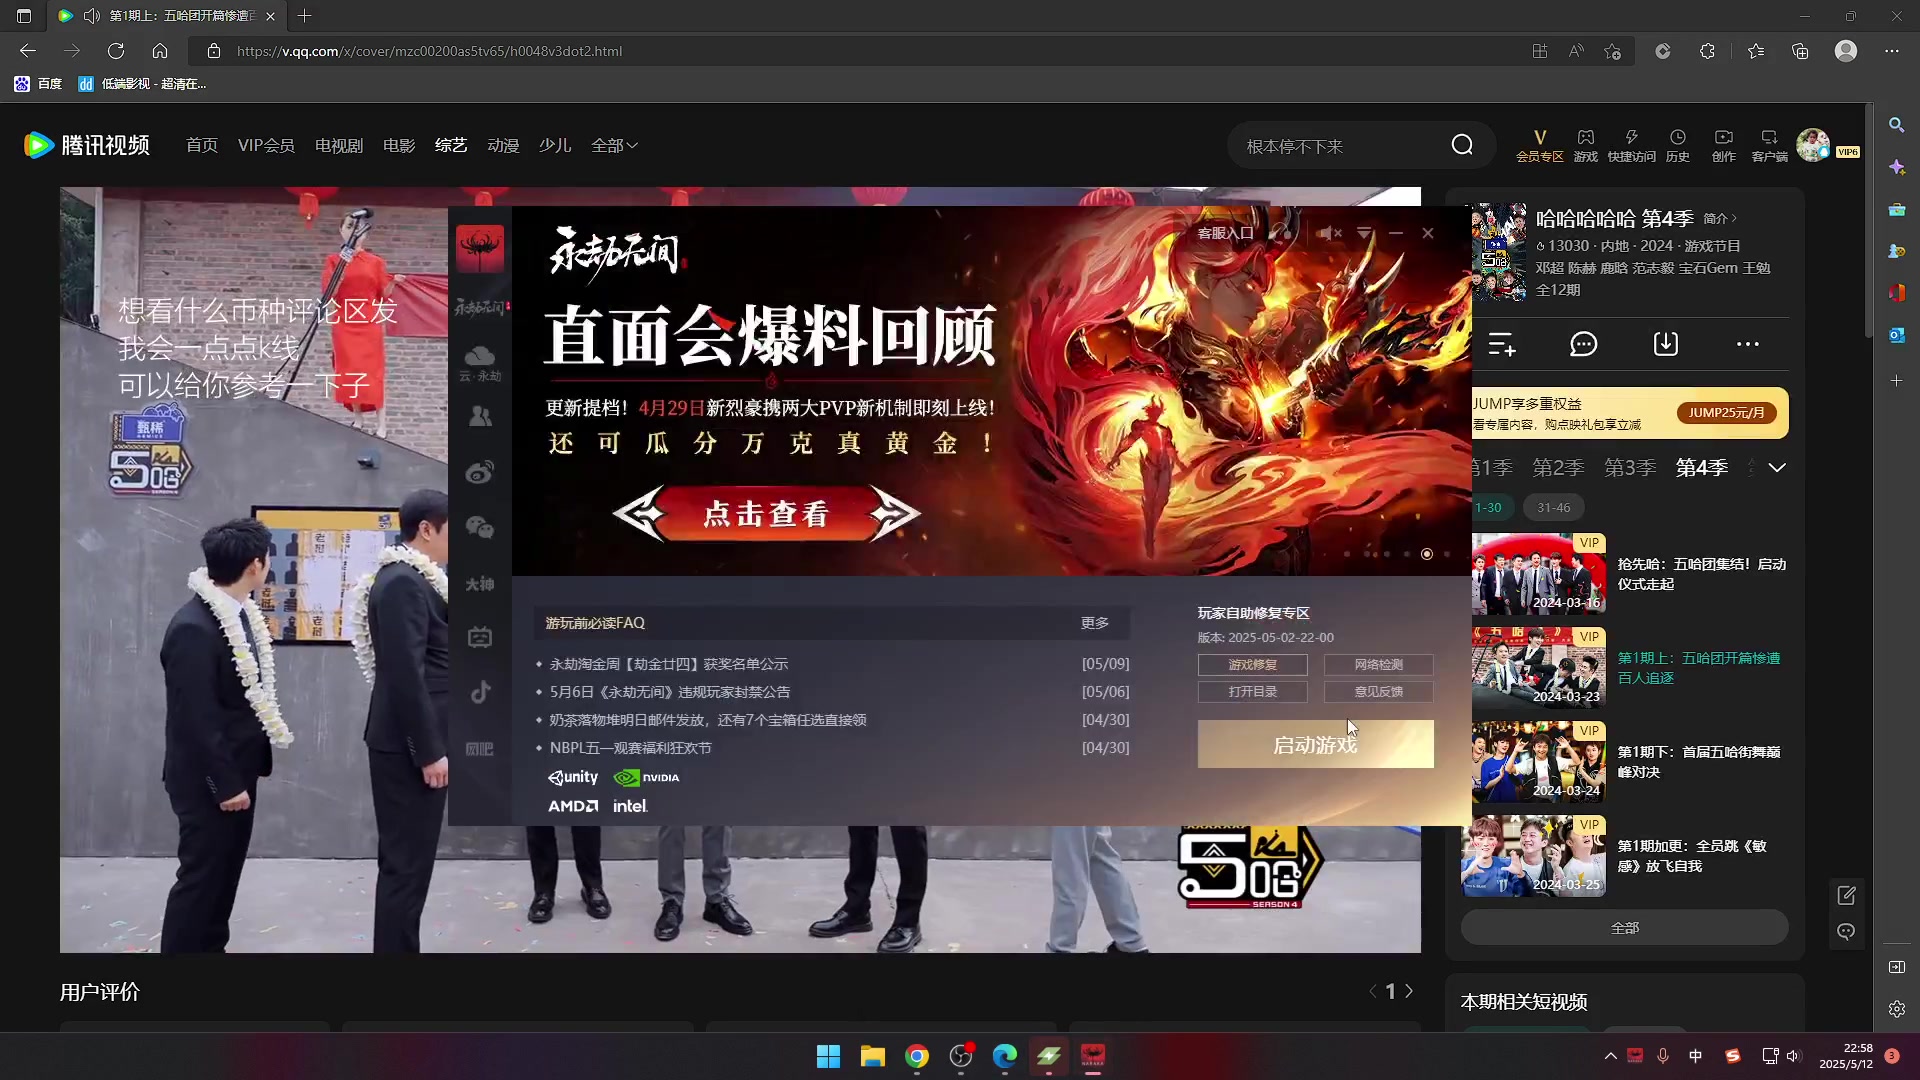The width and height of the screenshot is (1920, 1080).
Task: Select episode range 31-46
Action: tap(1554, 508)
